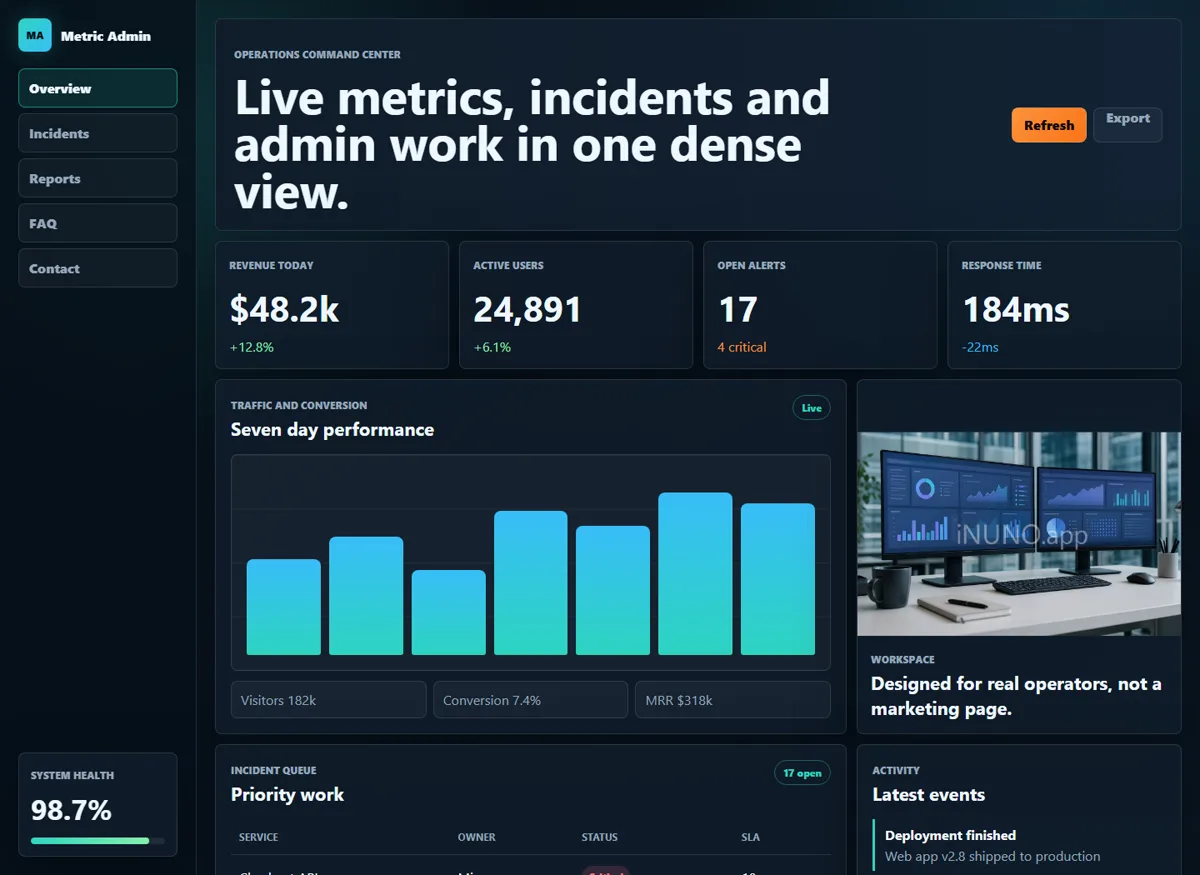Screen dimensions: 1200x875
Task: Click the Revenue Today card
Action: tap(332, 305)
